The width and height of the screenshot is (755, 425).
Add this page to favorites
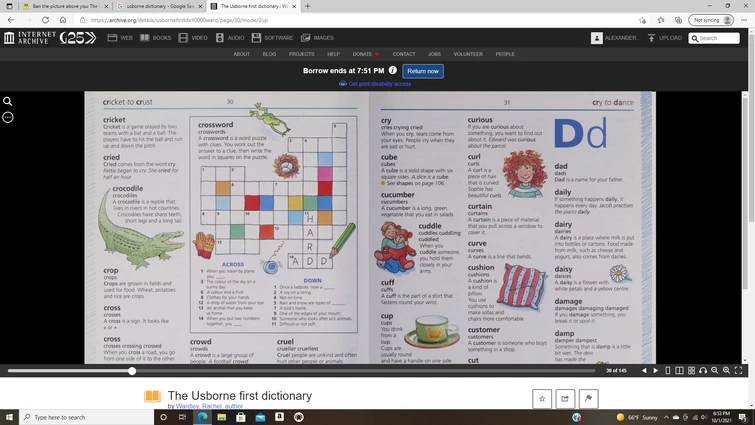pyautogui.click(x=642, y=20)
